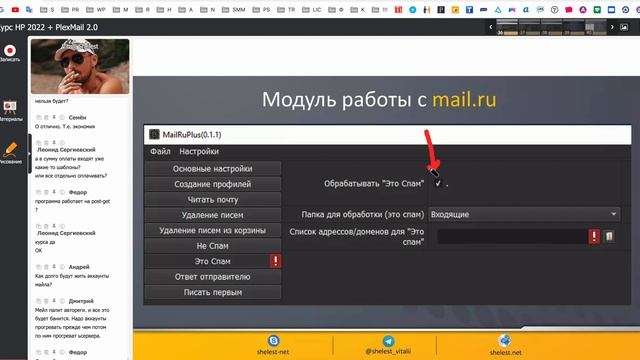Image resolution: width=640 pixels, height=360 pixels.
Task: Click the letter a bookmark icon
Action: point(526,9)
